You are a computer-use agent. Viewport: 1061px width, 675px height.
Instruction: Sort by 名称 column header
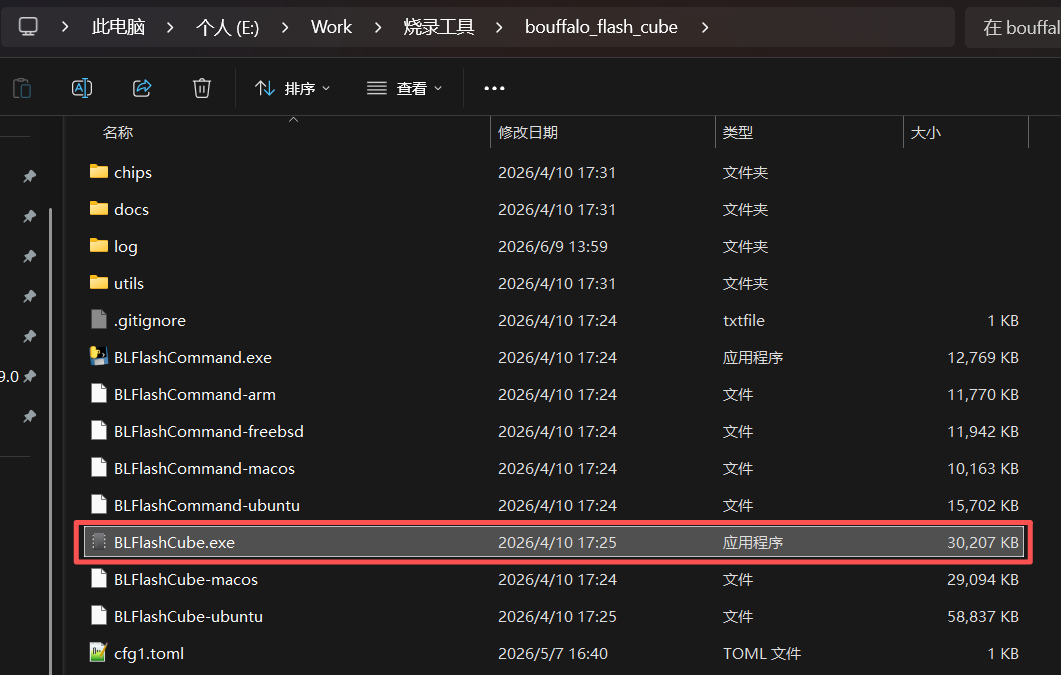(x=118, y=133)
